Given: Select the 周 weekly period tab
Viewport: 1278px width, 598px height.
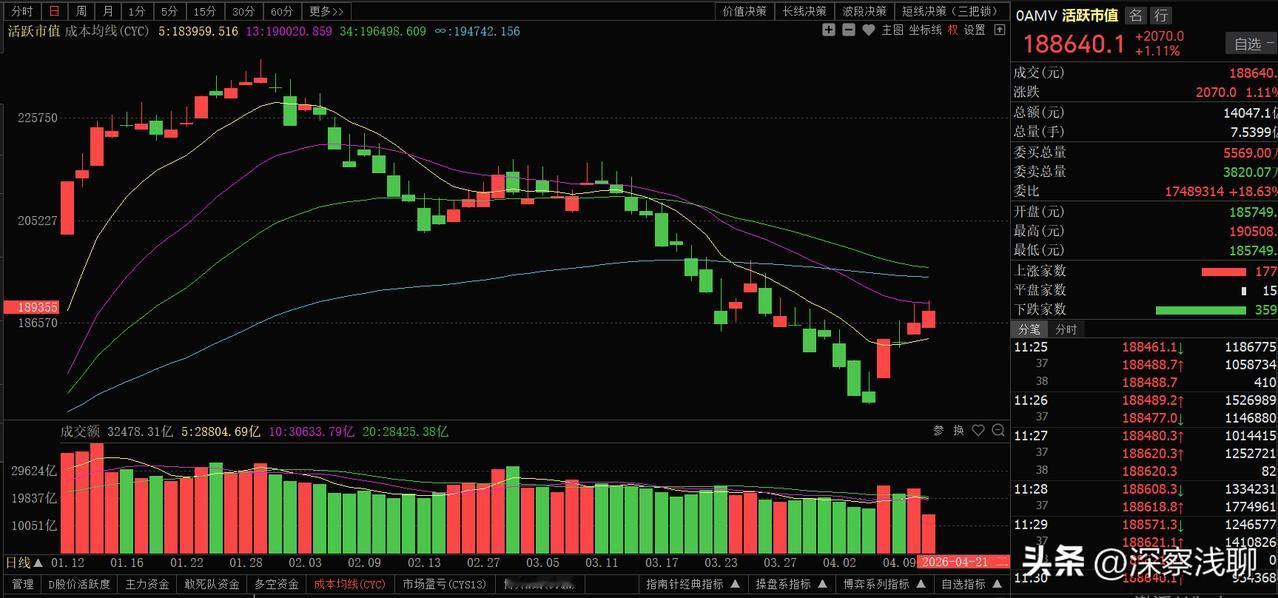Looking at the screenshot, I should (81, 11).
